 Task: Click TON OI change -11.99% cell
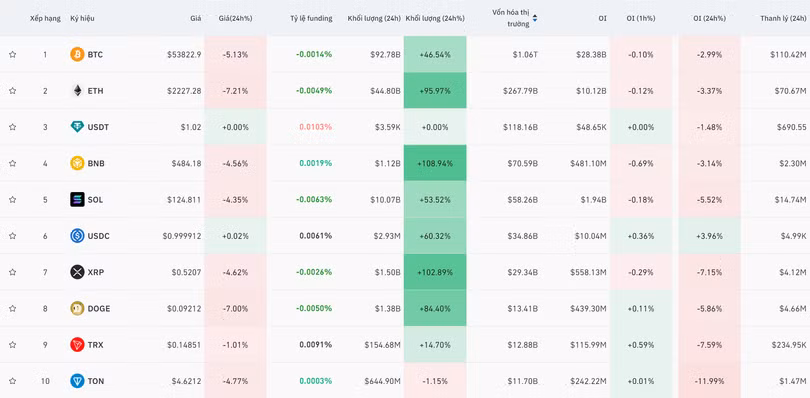coord(709,381)
